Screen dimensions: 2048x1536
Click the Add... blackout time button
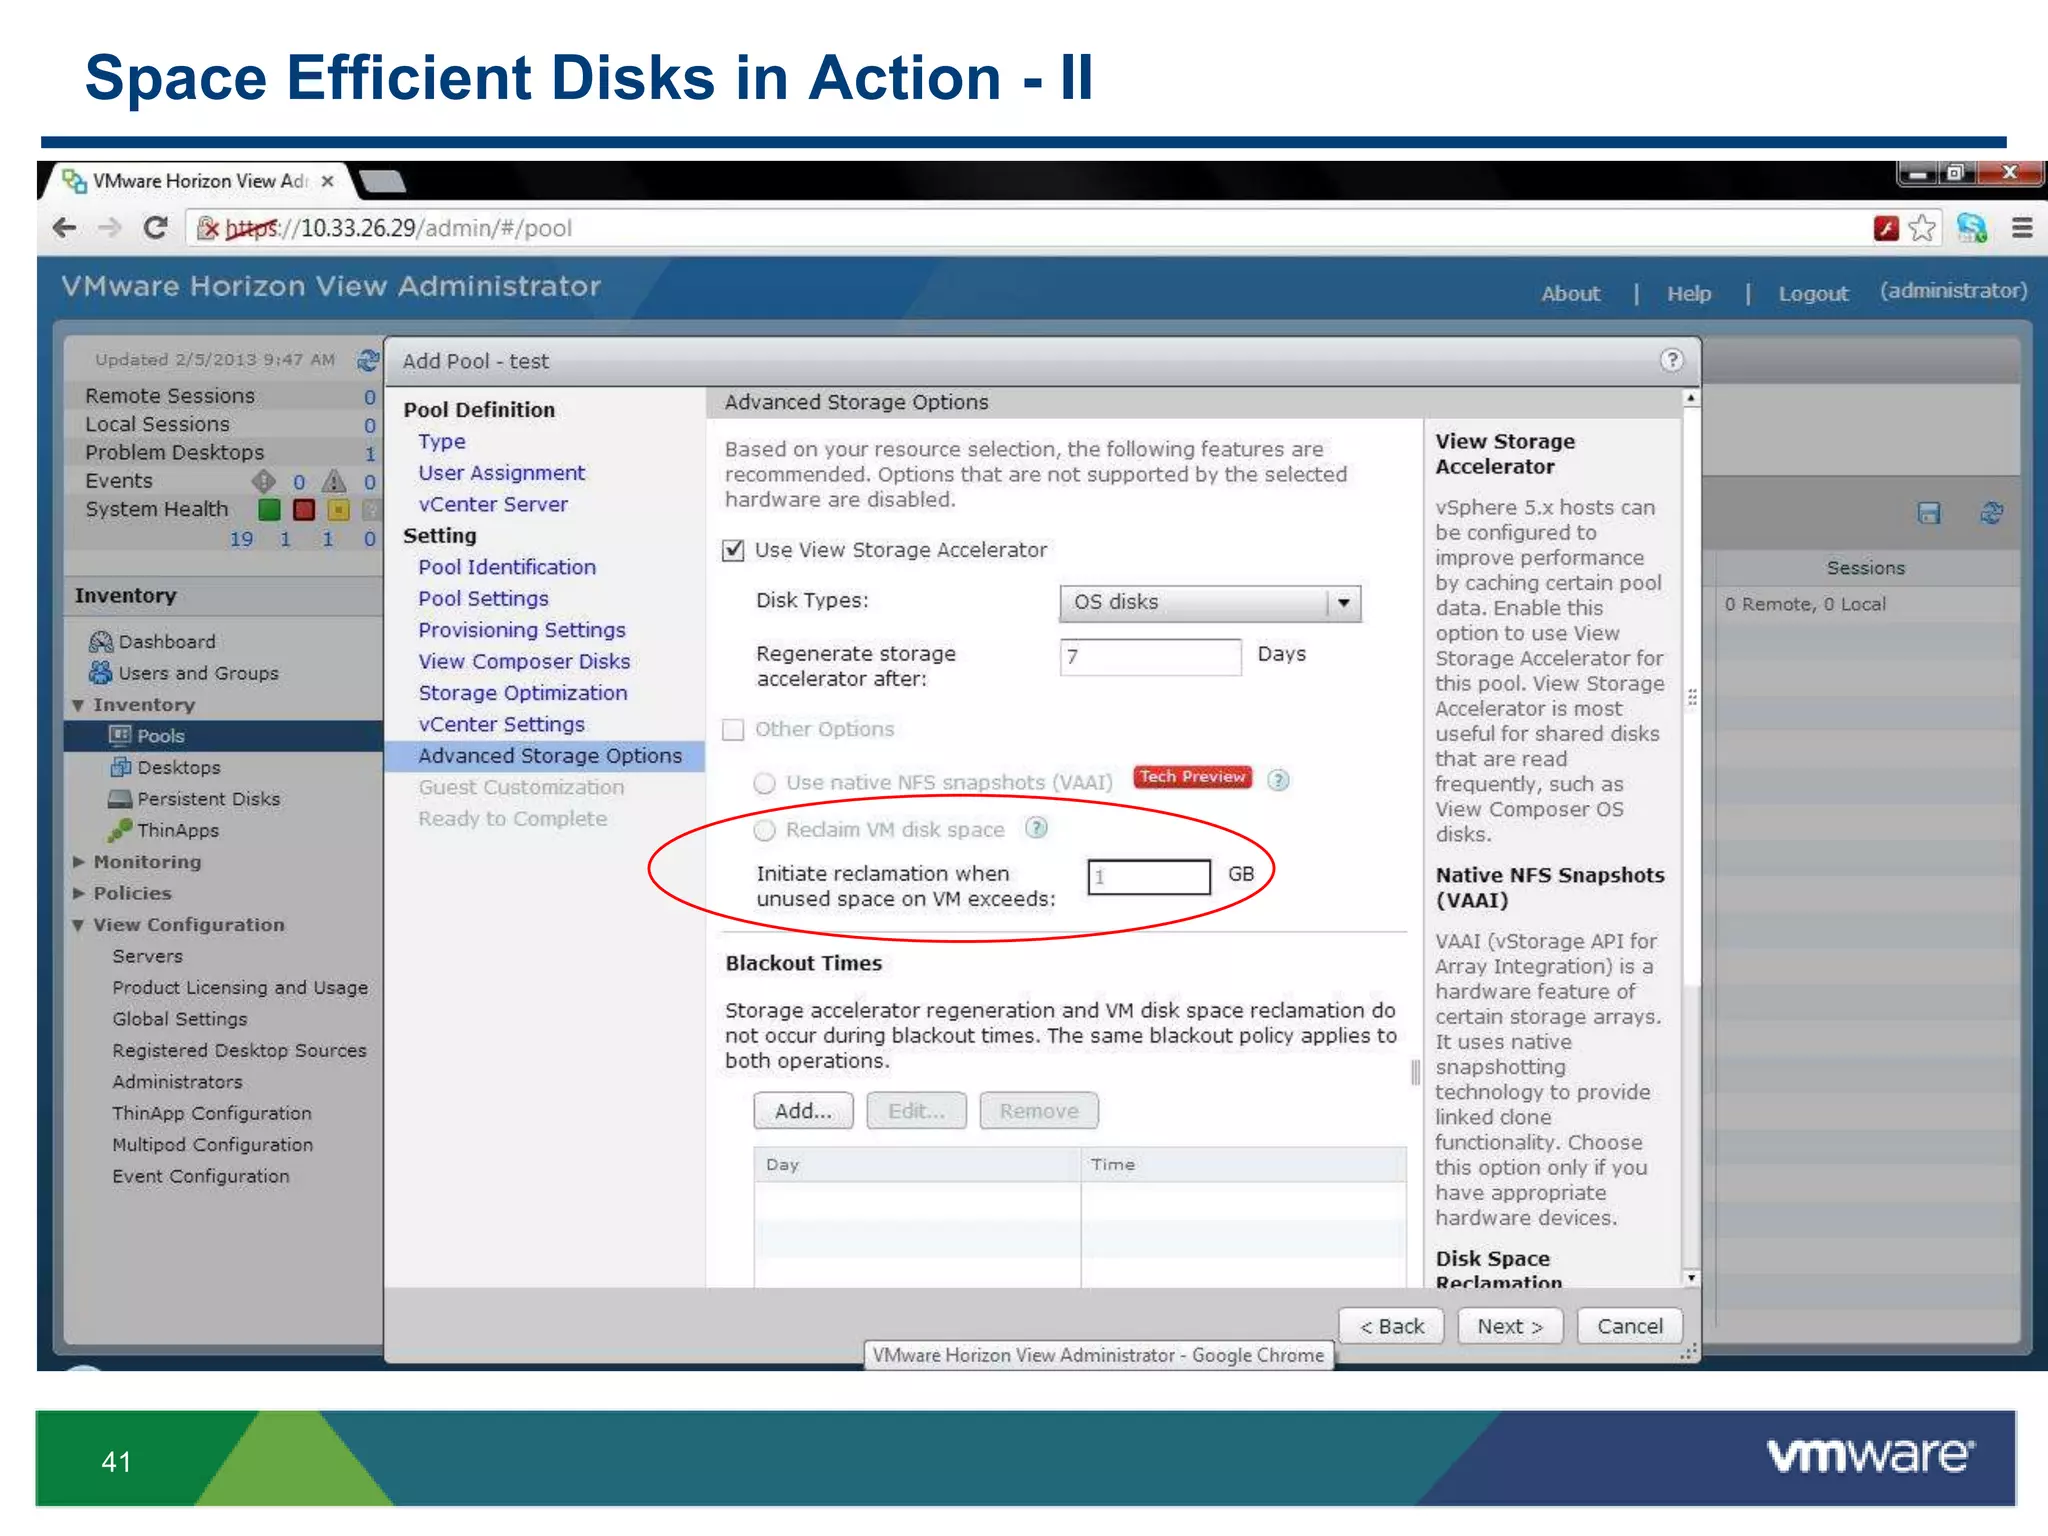click(803, 1111)
